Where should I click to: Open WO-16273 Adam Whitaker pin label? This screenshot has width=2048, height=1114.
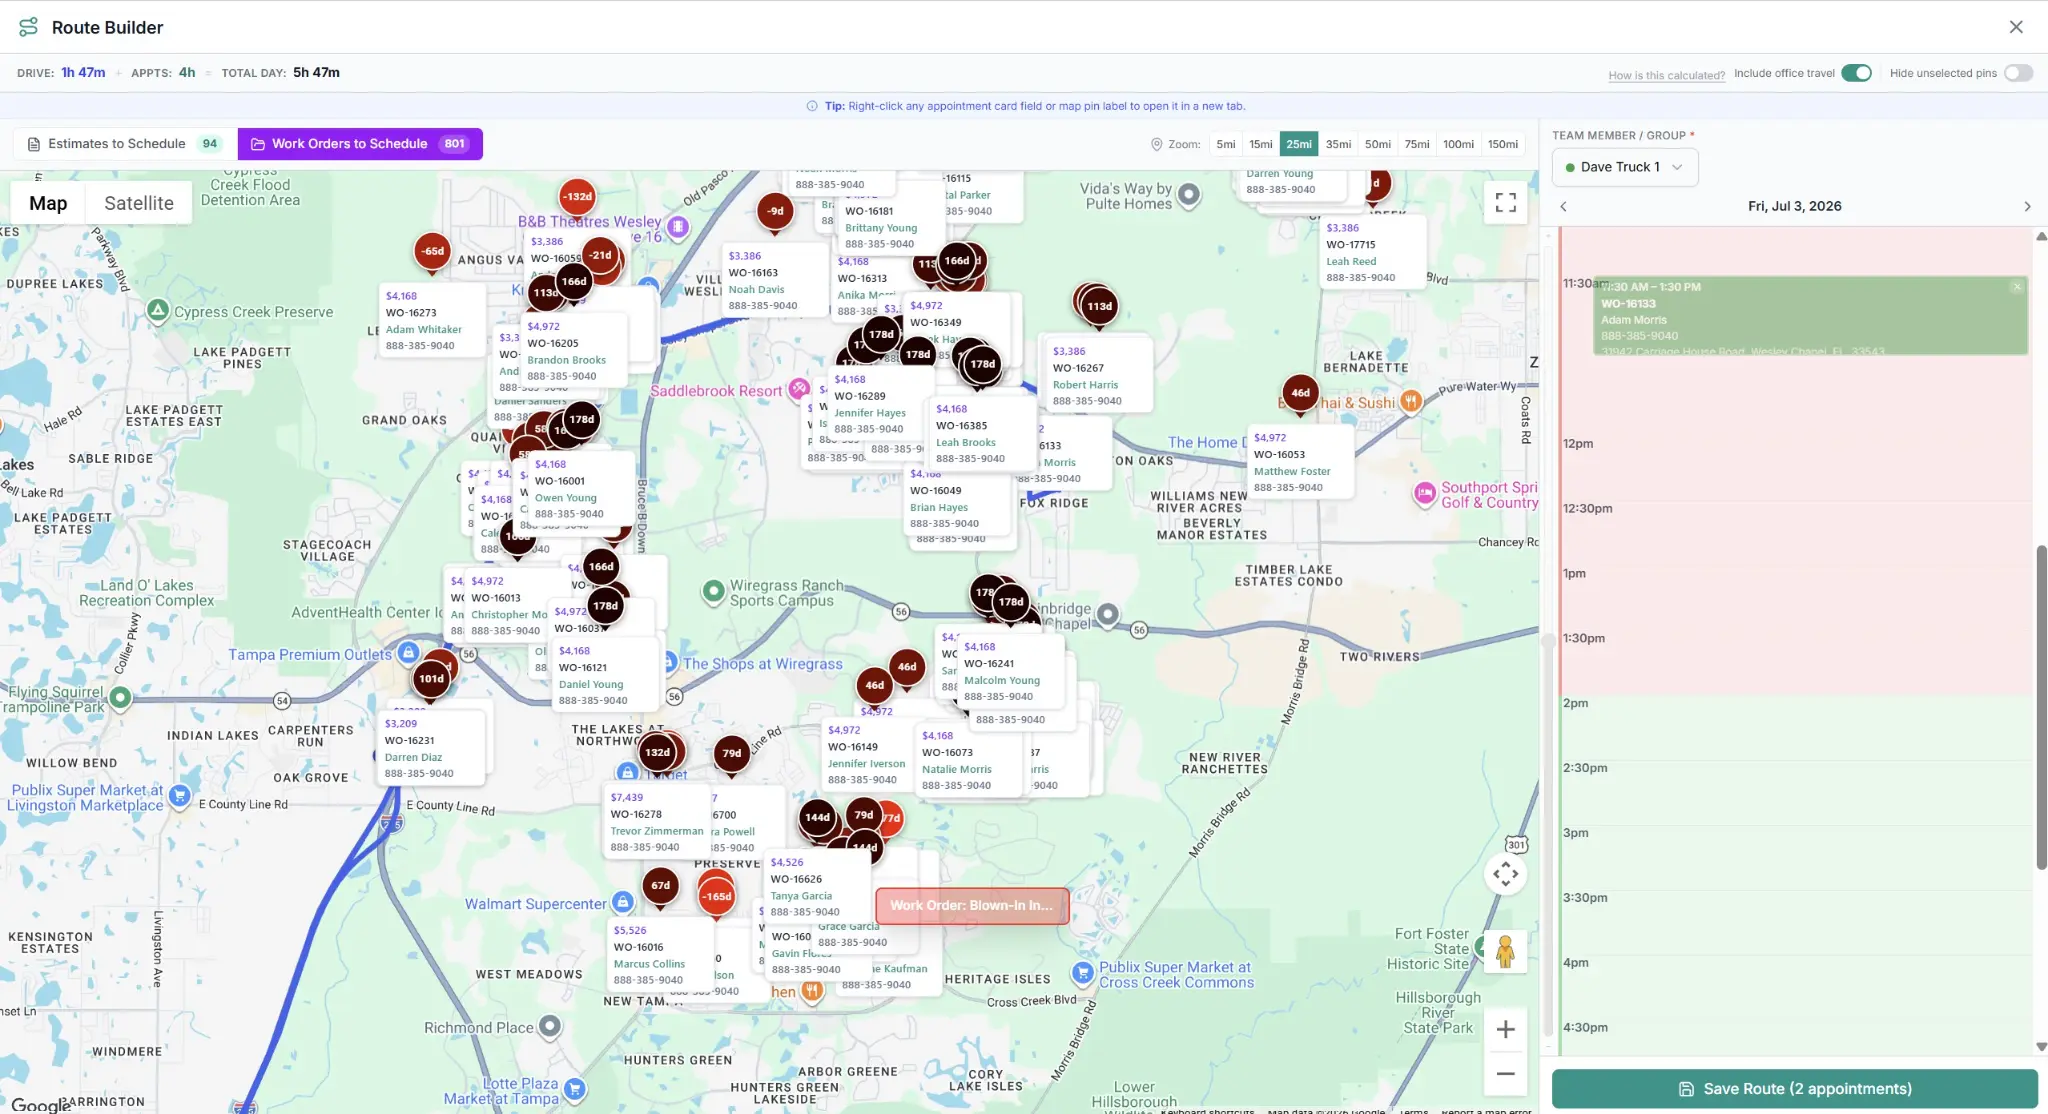point(432,321)
